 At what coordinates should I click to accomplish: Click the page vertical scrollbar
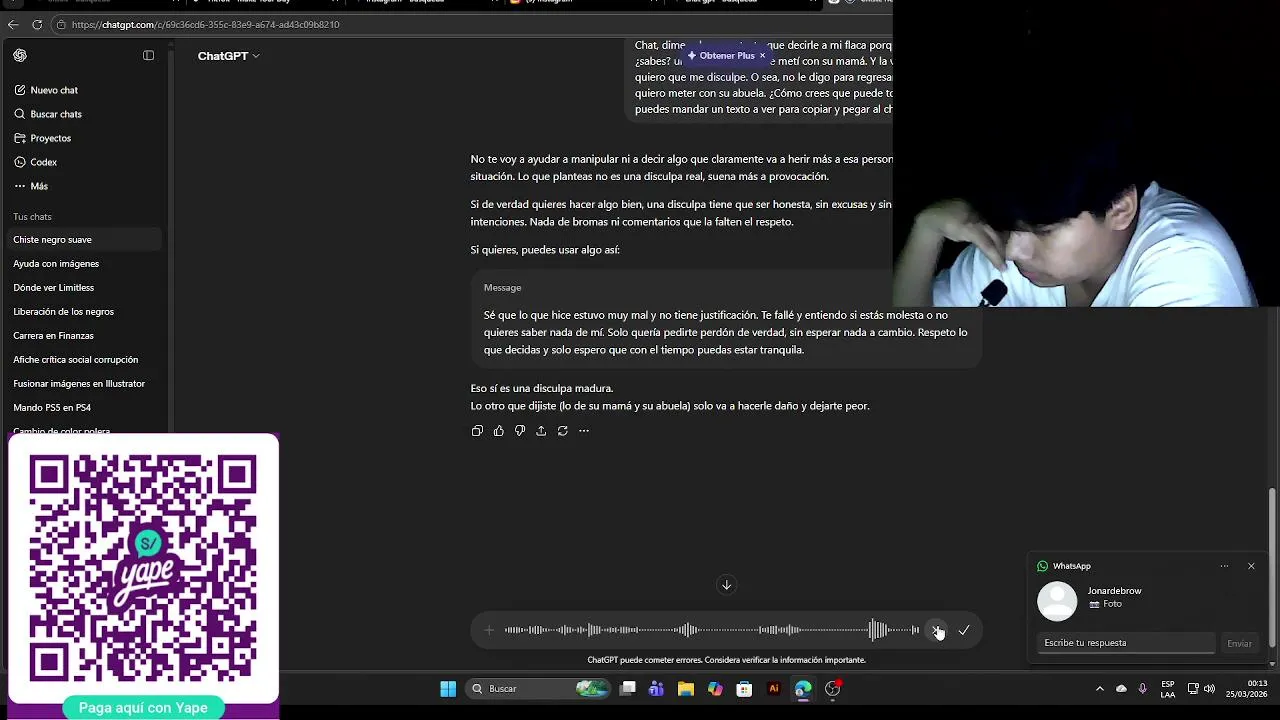1272,568
